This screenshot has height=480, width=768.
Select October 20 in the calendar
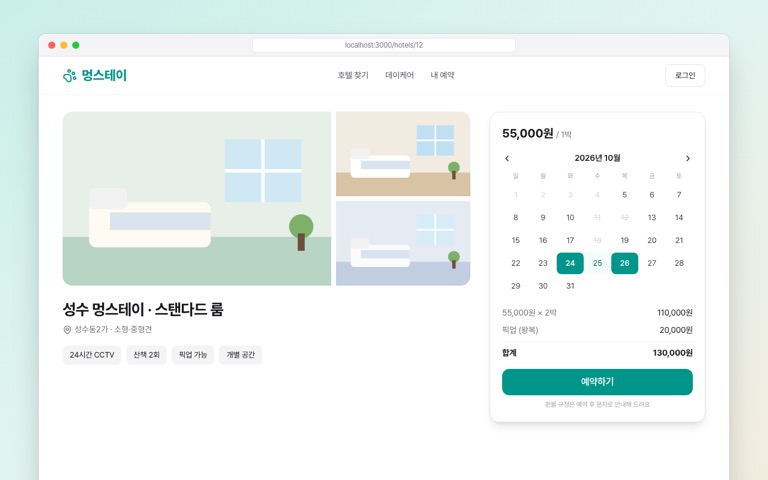[651, 240]
